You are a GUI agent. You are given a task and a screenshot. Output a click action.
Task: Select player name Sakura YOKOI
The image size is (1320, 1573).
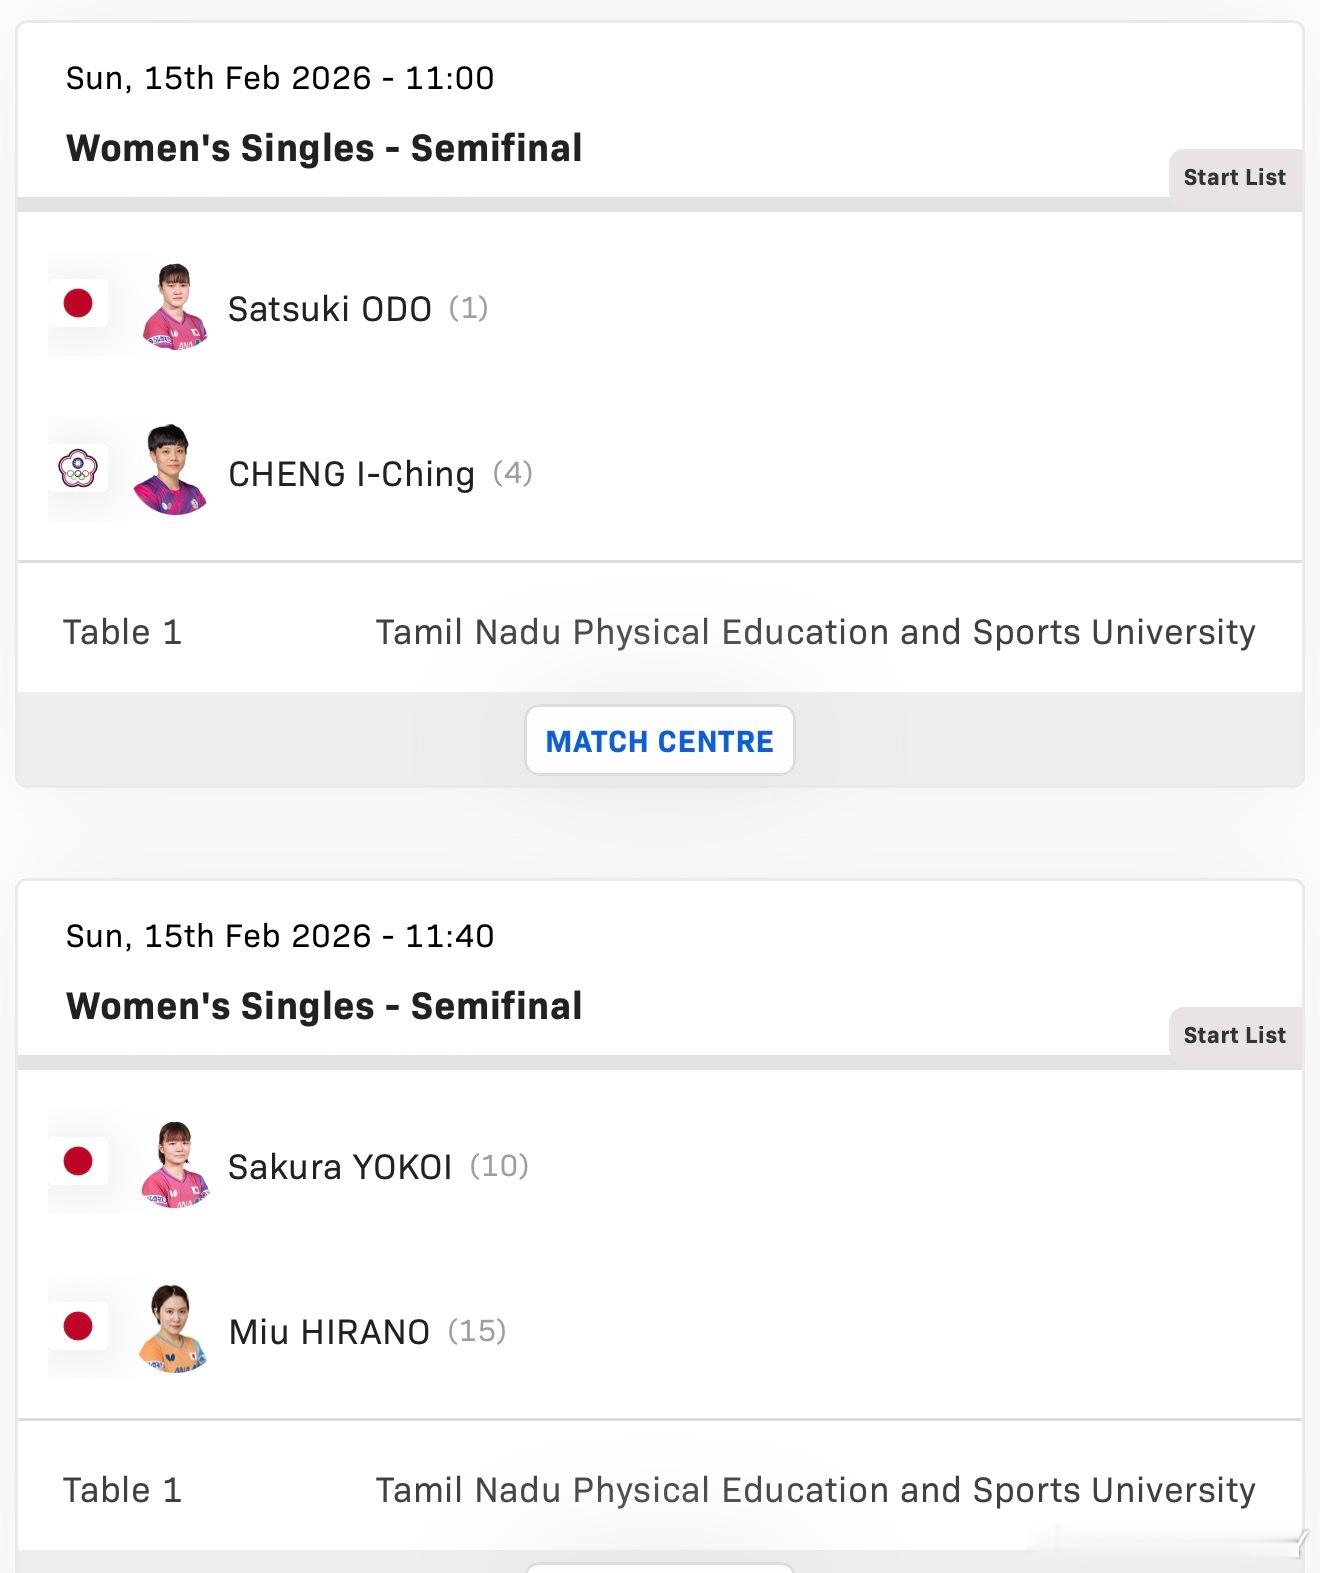(340, 1167)
